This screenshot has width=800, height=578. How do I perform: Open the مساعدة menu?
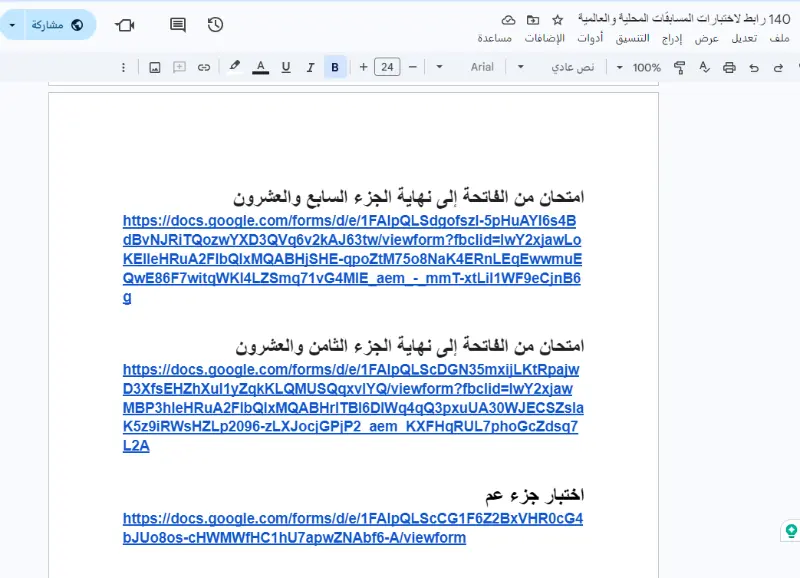(494, 38)
